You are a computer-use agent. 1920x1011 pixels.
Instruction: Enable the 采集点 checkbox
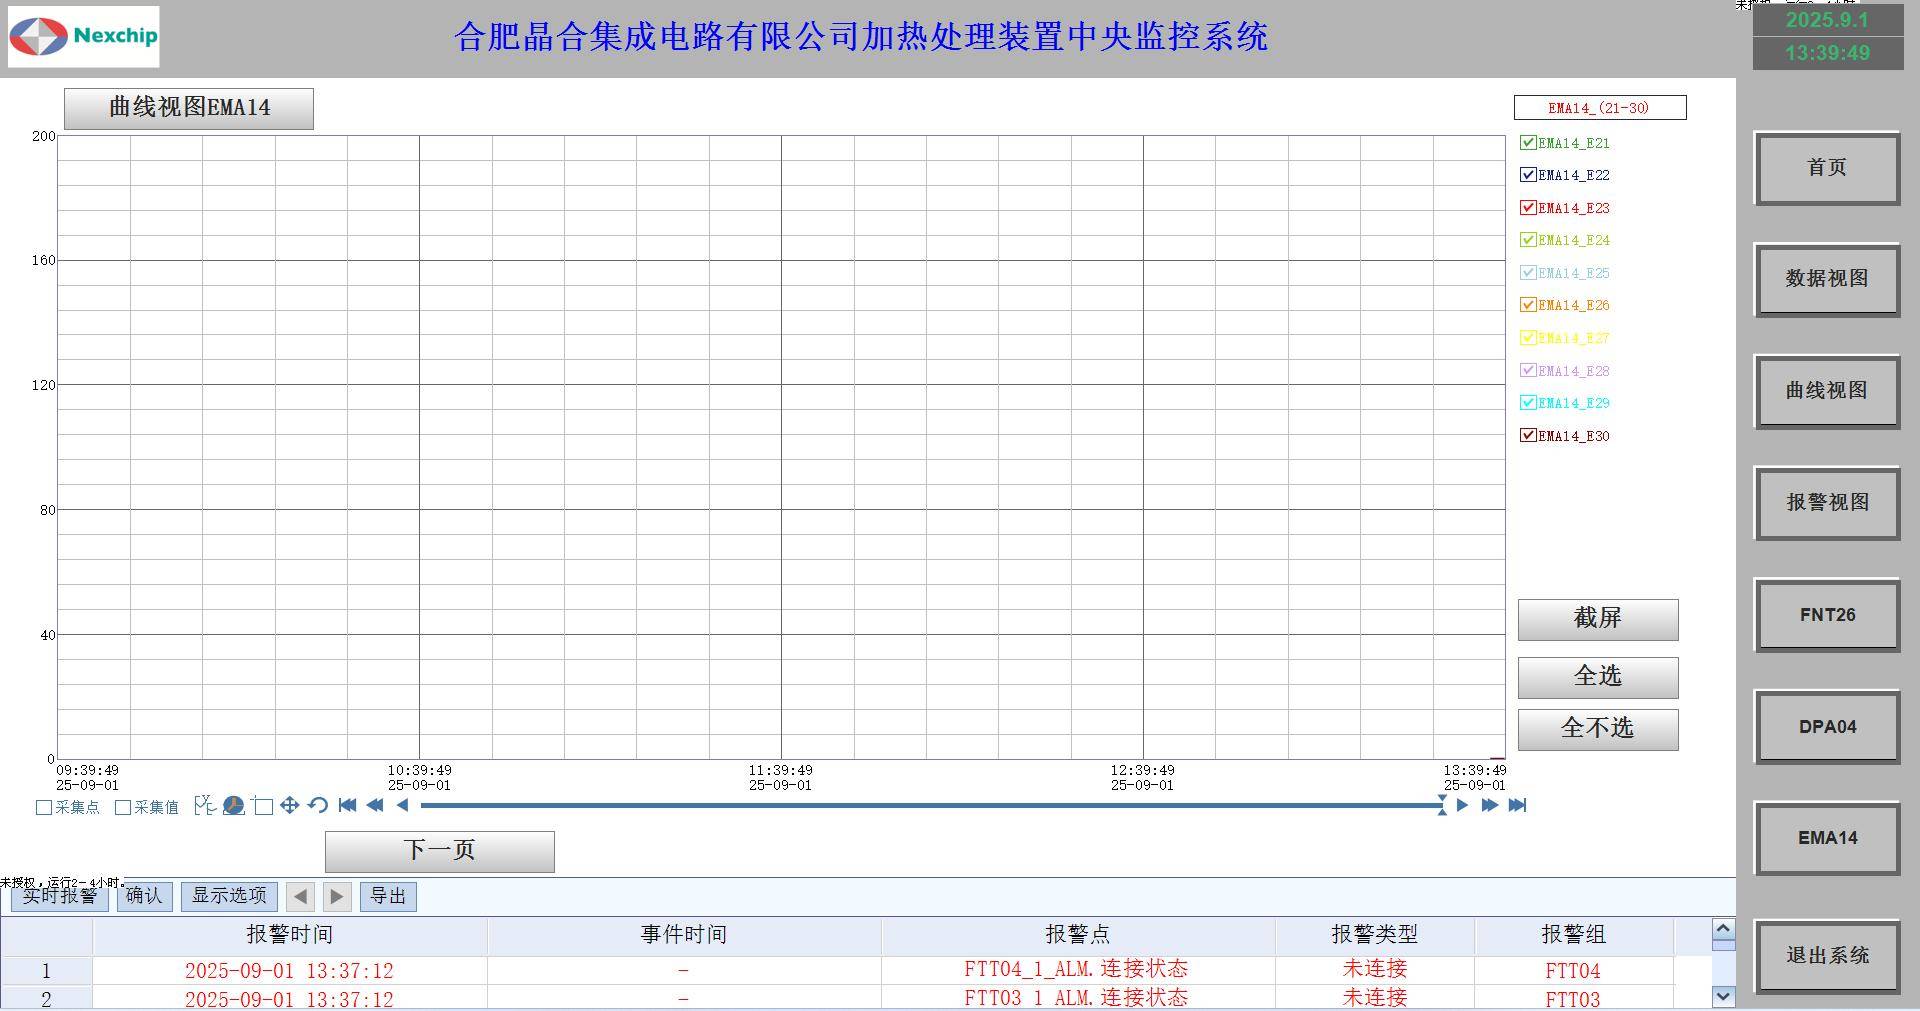pyautogui.click(x=44, y=808)
